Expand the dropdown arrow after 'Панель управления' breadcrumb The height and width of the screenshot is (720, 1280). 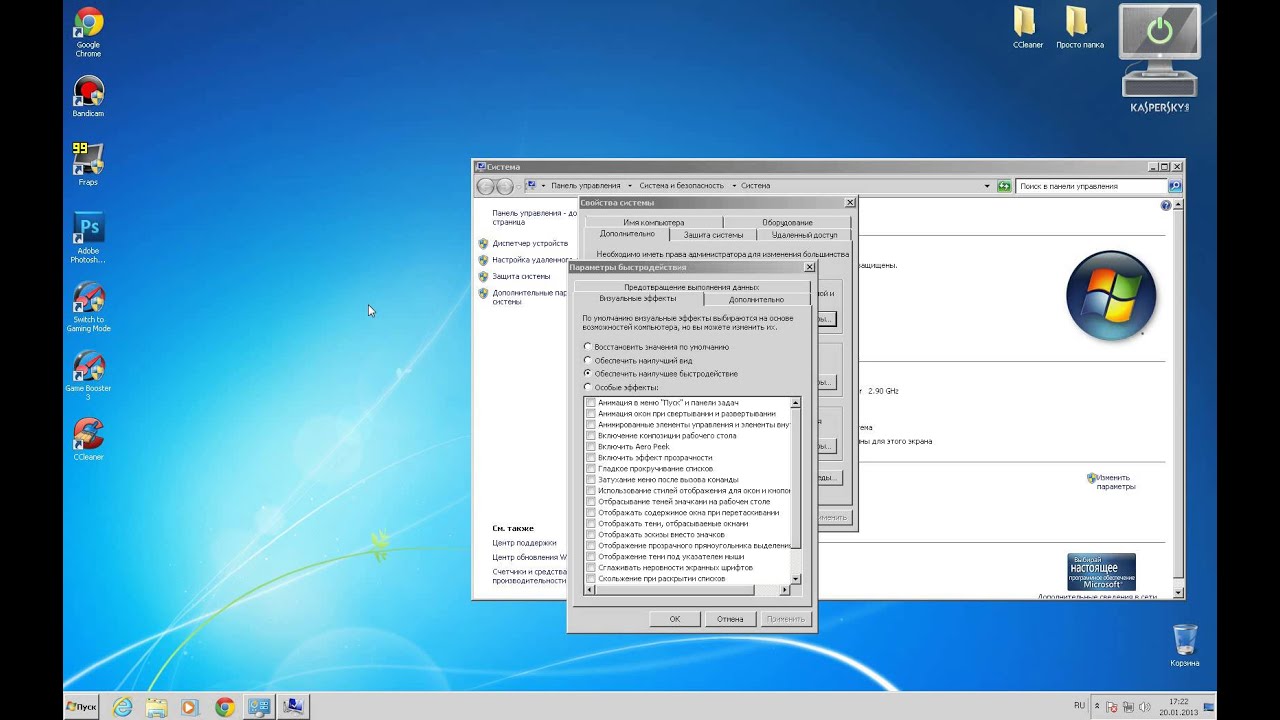coord(630,186)
